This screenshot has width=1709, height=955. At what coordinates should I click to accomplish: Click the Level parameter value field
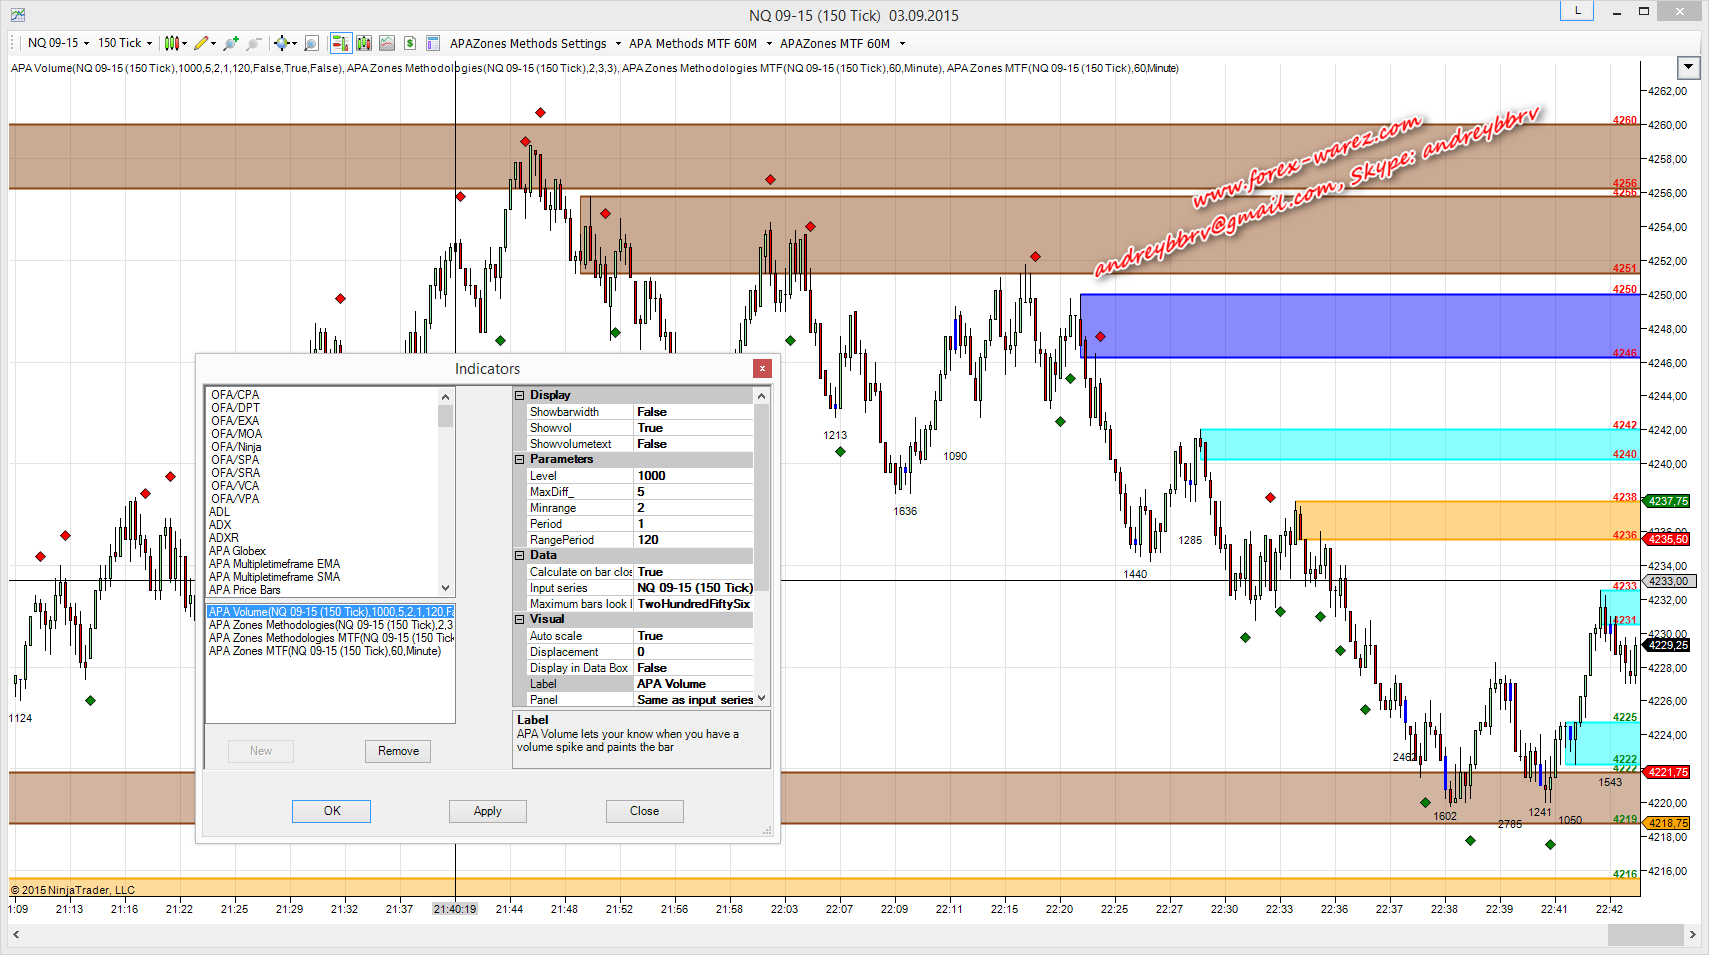pos(693,476)
